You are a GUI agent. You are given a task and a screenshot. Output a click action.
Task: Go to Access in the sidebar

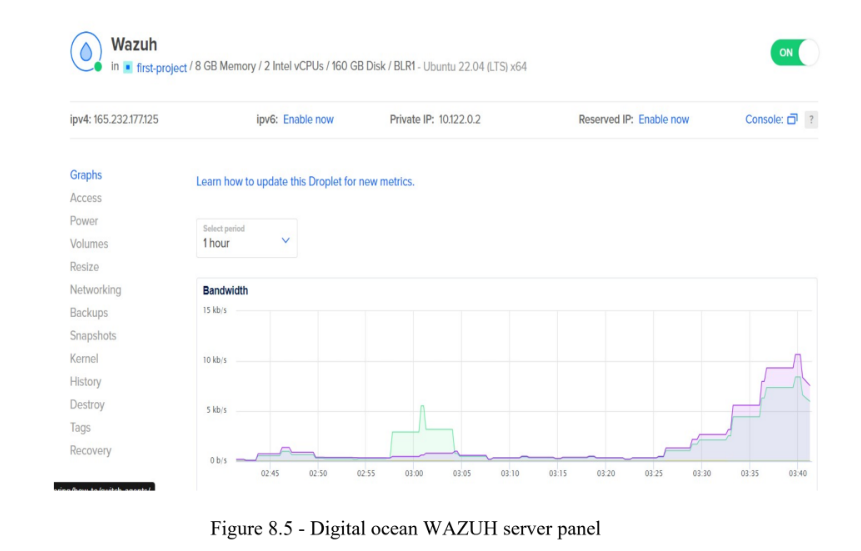[86, 198]
